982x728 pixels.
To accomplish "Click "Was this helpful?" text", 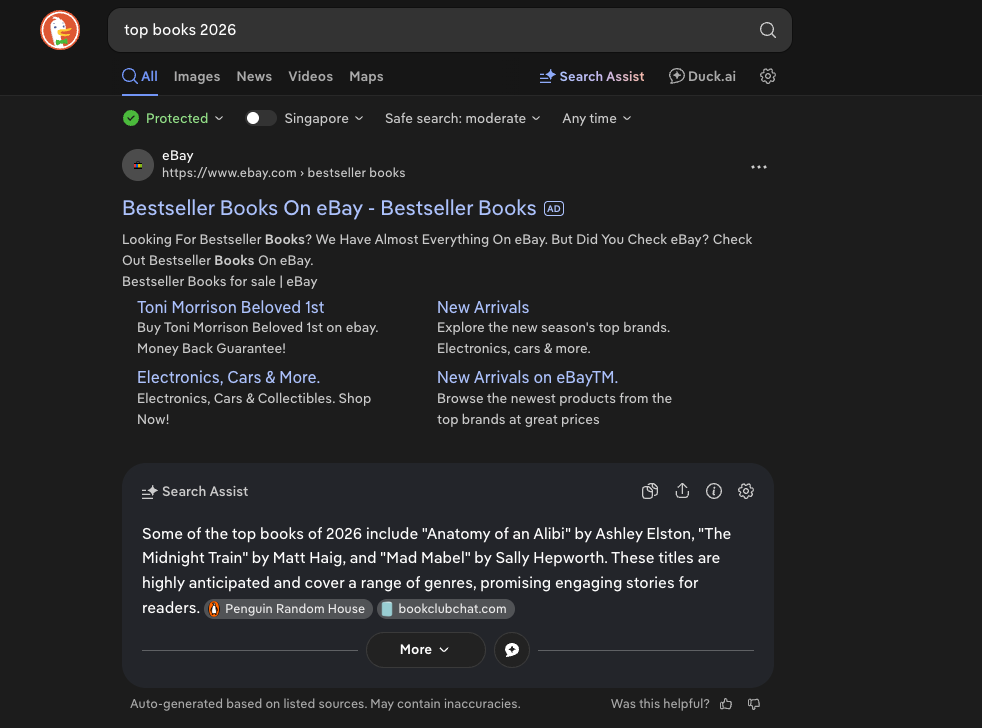I will click(660, 704).
